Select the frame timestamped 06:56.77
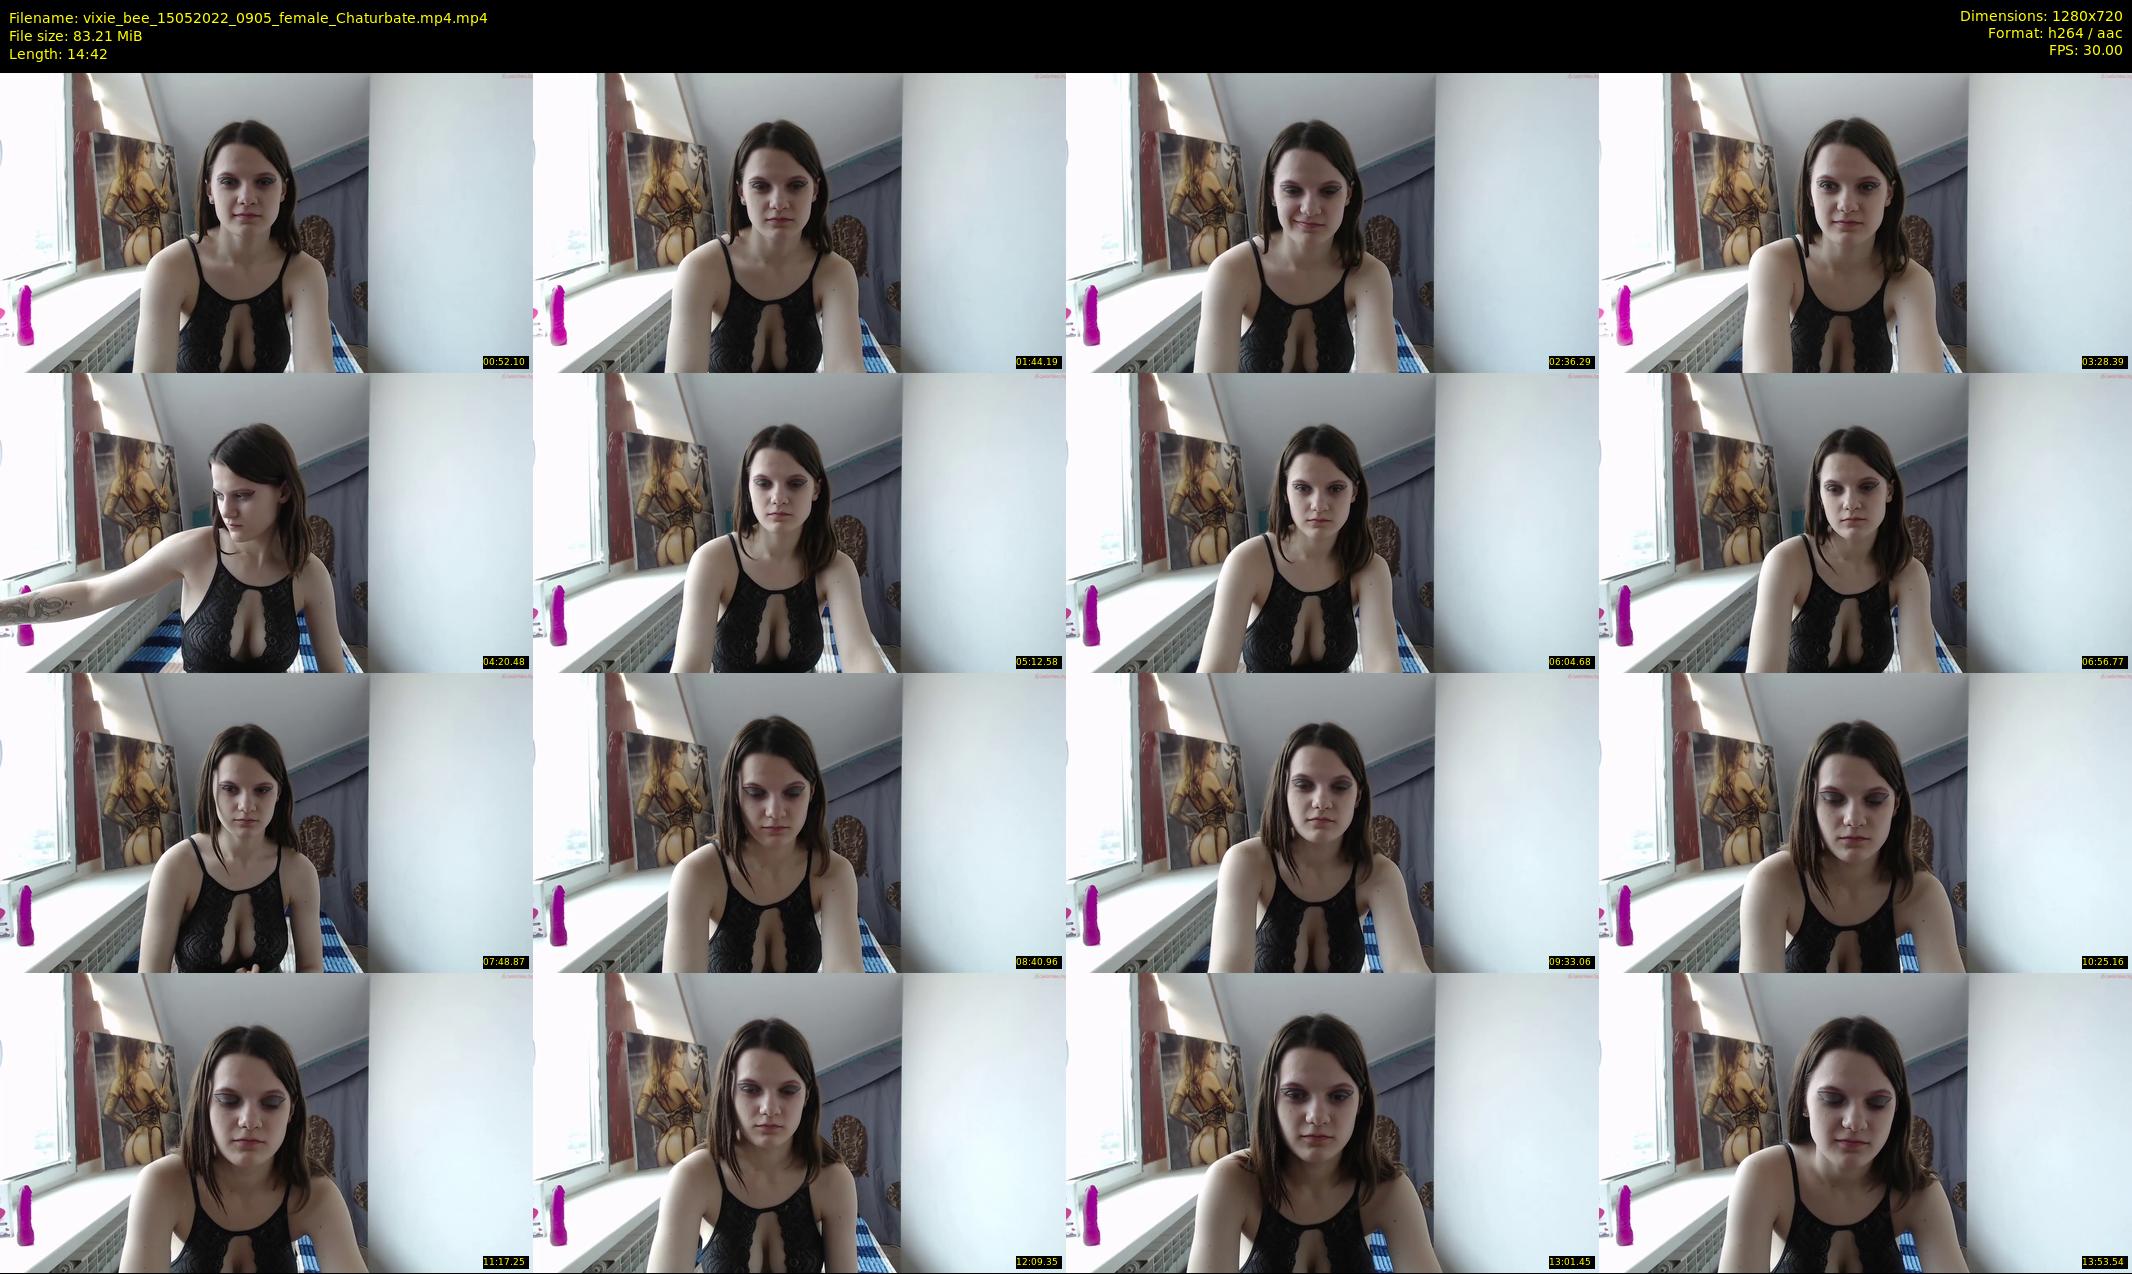 click(1865, 522)
